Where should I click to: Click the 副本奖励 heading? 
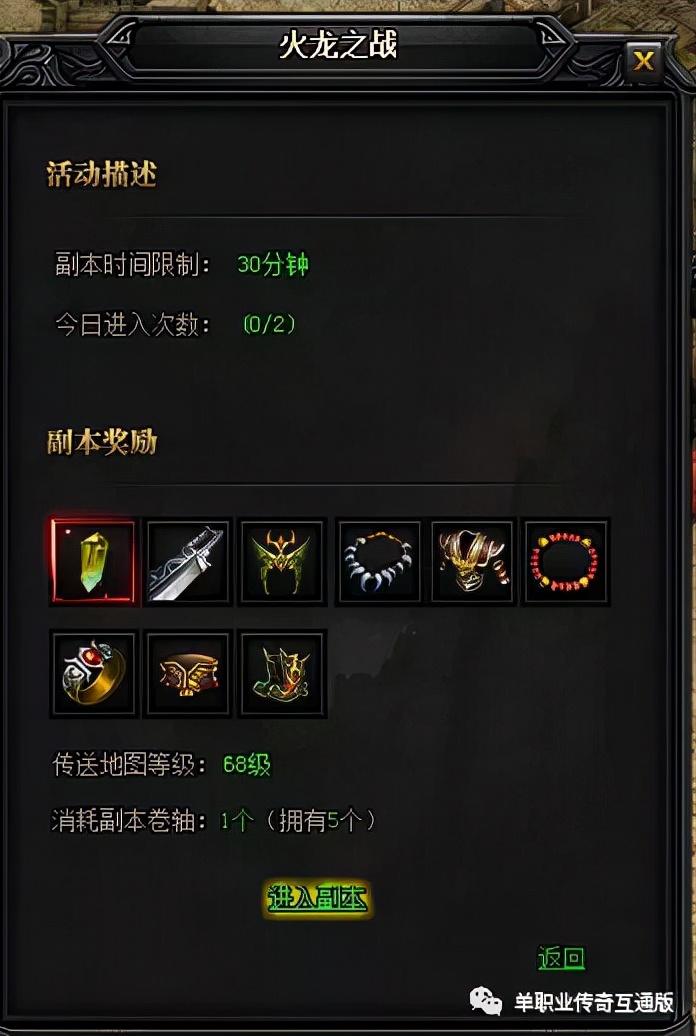102,443
